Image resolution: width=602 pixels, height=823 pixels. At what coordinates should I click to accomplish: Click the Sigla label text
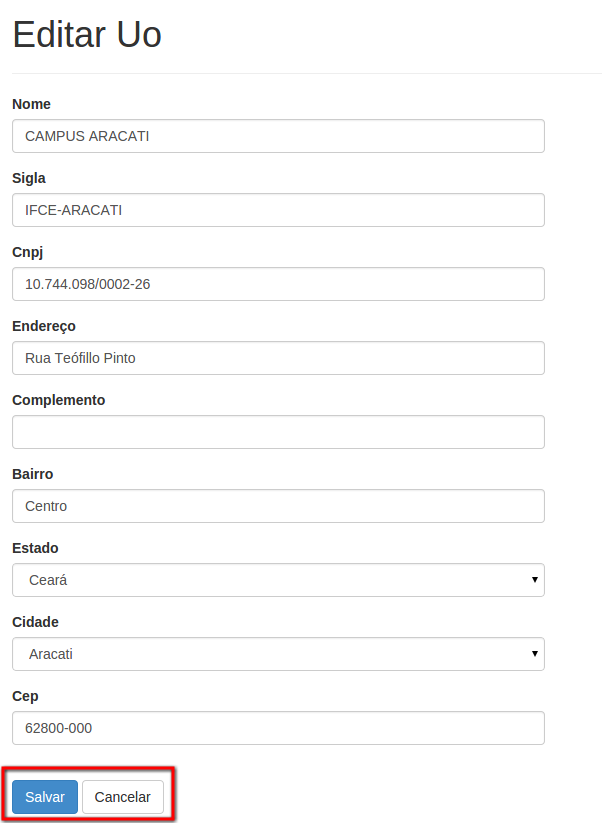(29, 178)
